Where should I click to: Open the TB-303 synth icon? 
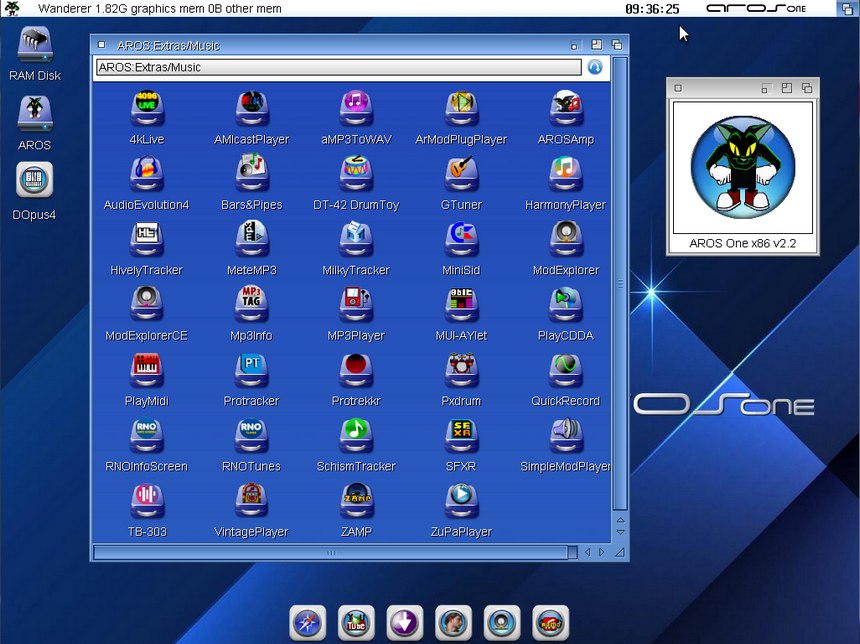147,501
